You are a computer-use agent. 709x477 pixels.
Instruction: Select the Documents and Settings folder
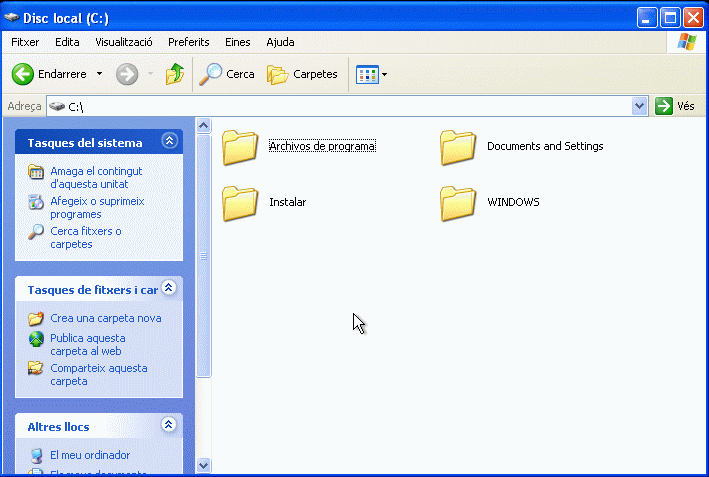(x=458, y=147)
